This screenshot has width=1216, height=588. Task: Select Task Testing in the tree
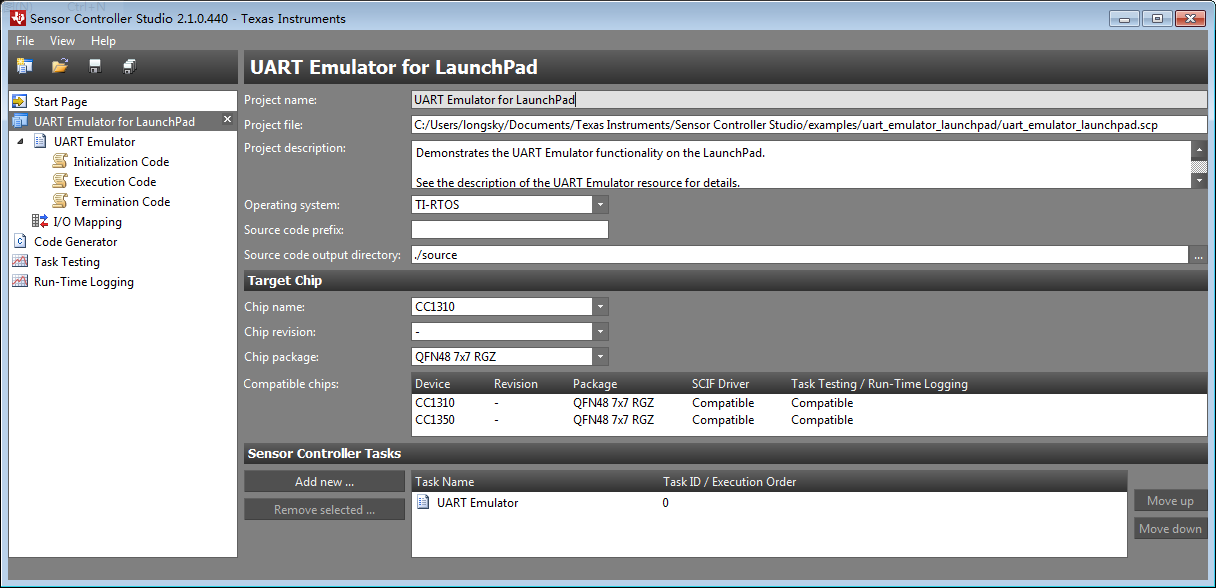[x=67, y=262]
